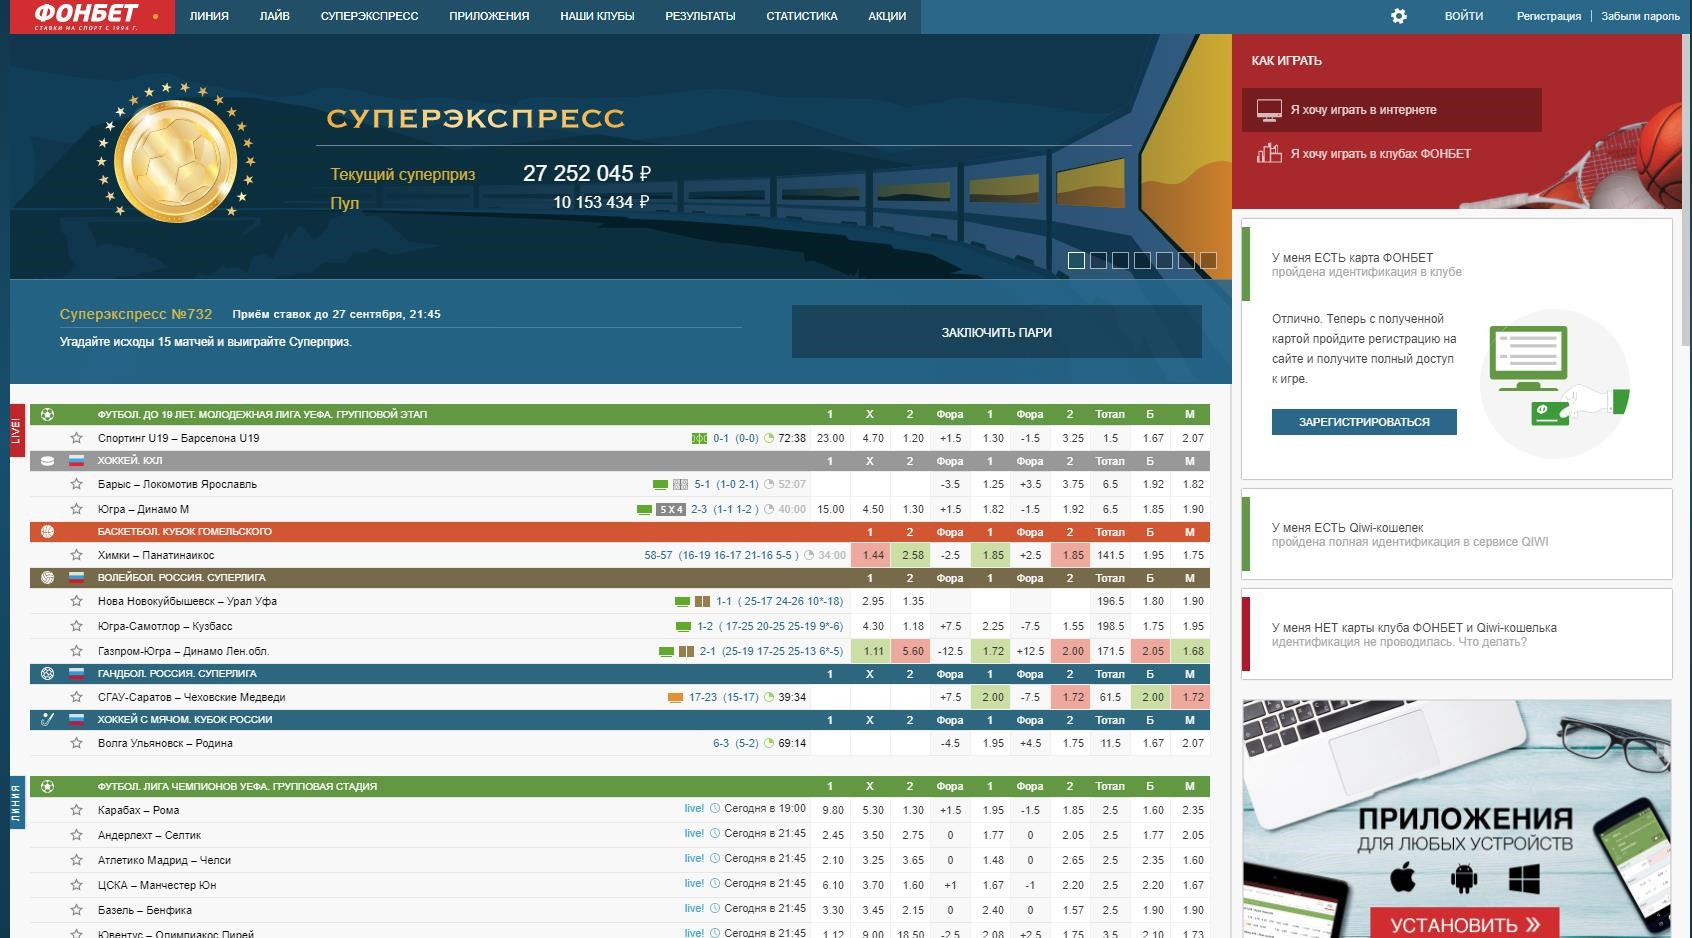Viewport: 1692px width, 938px height.
Task: Go to the СУПЕРЭКСПРЕСС menu item
Action: [369, 16]
